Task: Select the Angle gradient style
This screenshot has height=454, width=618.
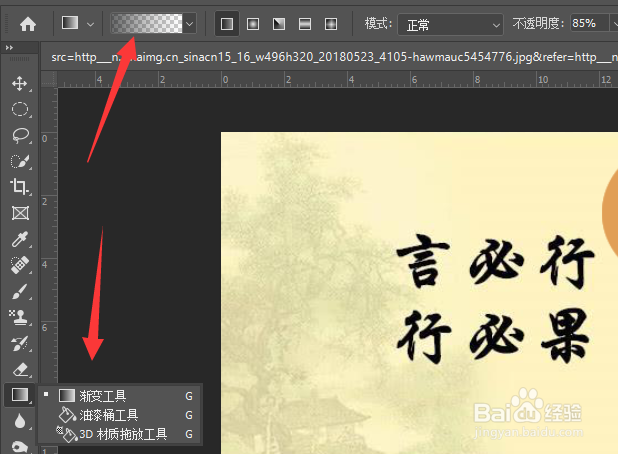Action: [279, 24]
